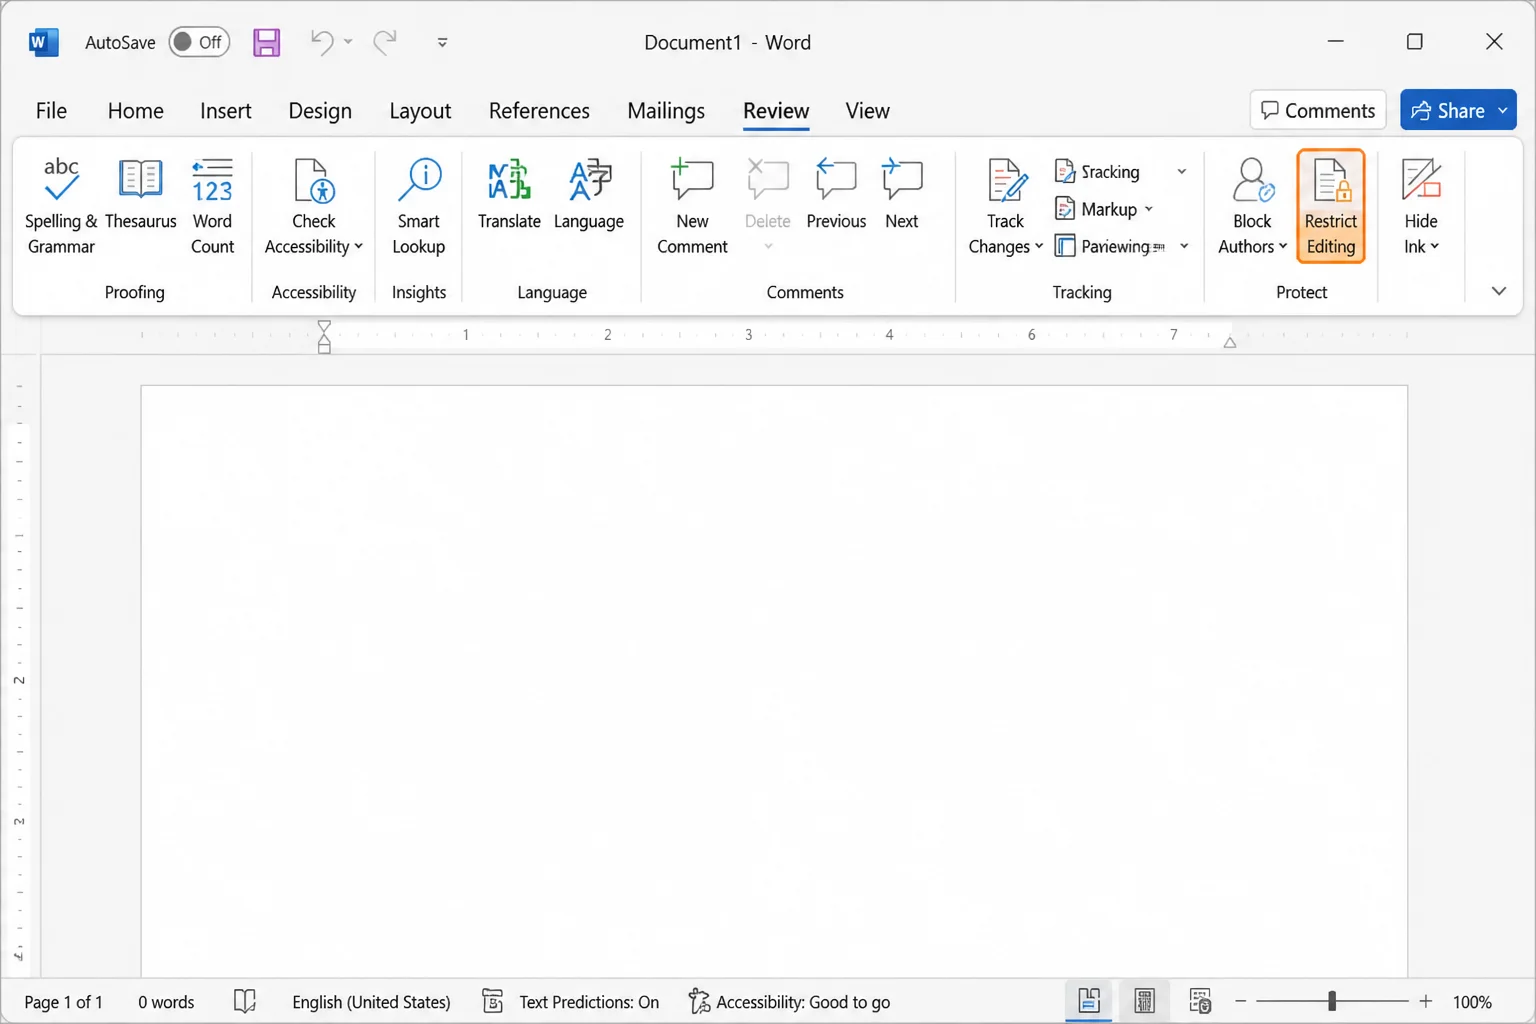Switch to the Home tab

[x=135, y=111]
